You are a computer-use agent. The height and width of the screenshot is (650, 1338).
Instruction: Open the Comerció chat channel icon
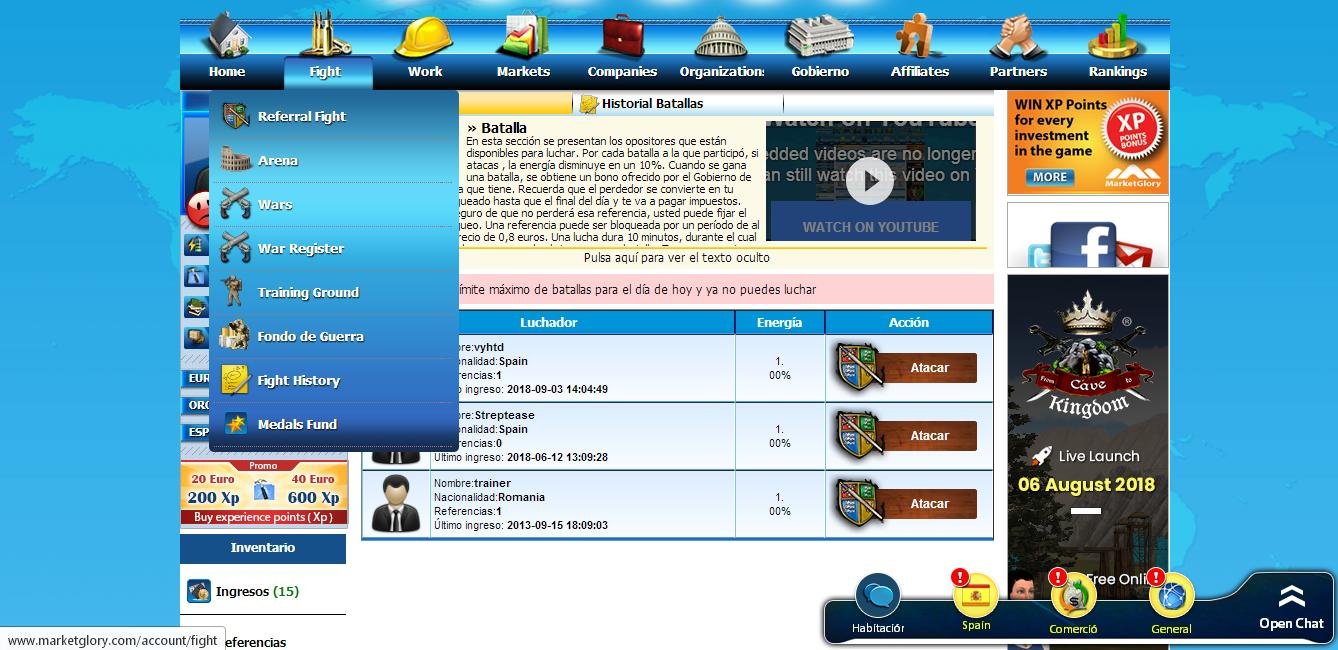click(1073, 597)
